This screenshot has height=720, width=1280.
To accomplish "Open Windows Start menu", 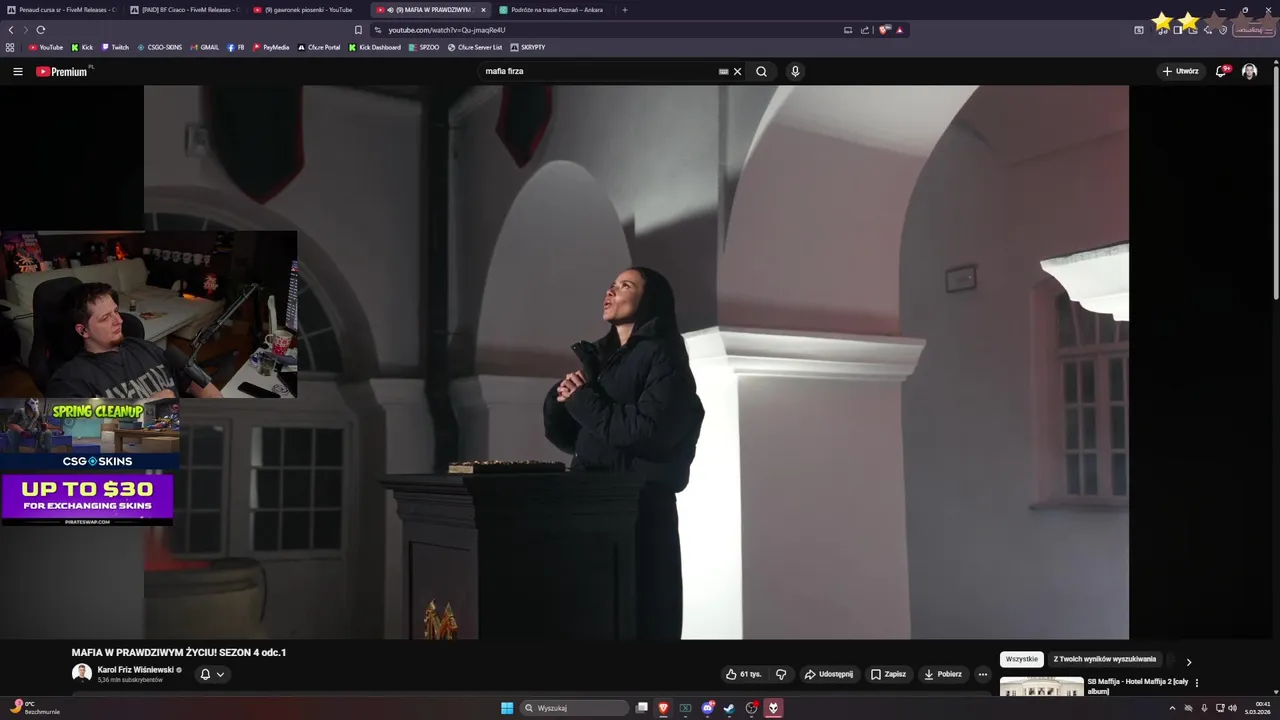I will (x=507, y=708).
